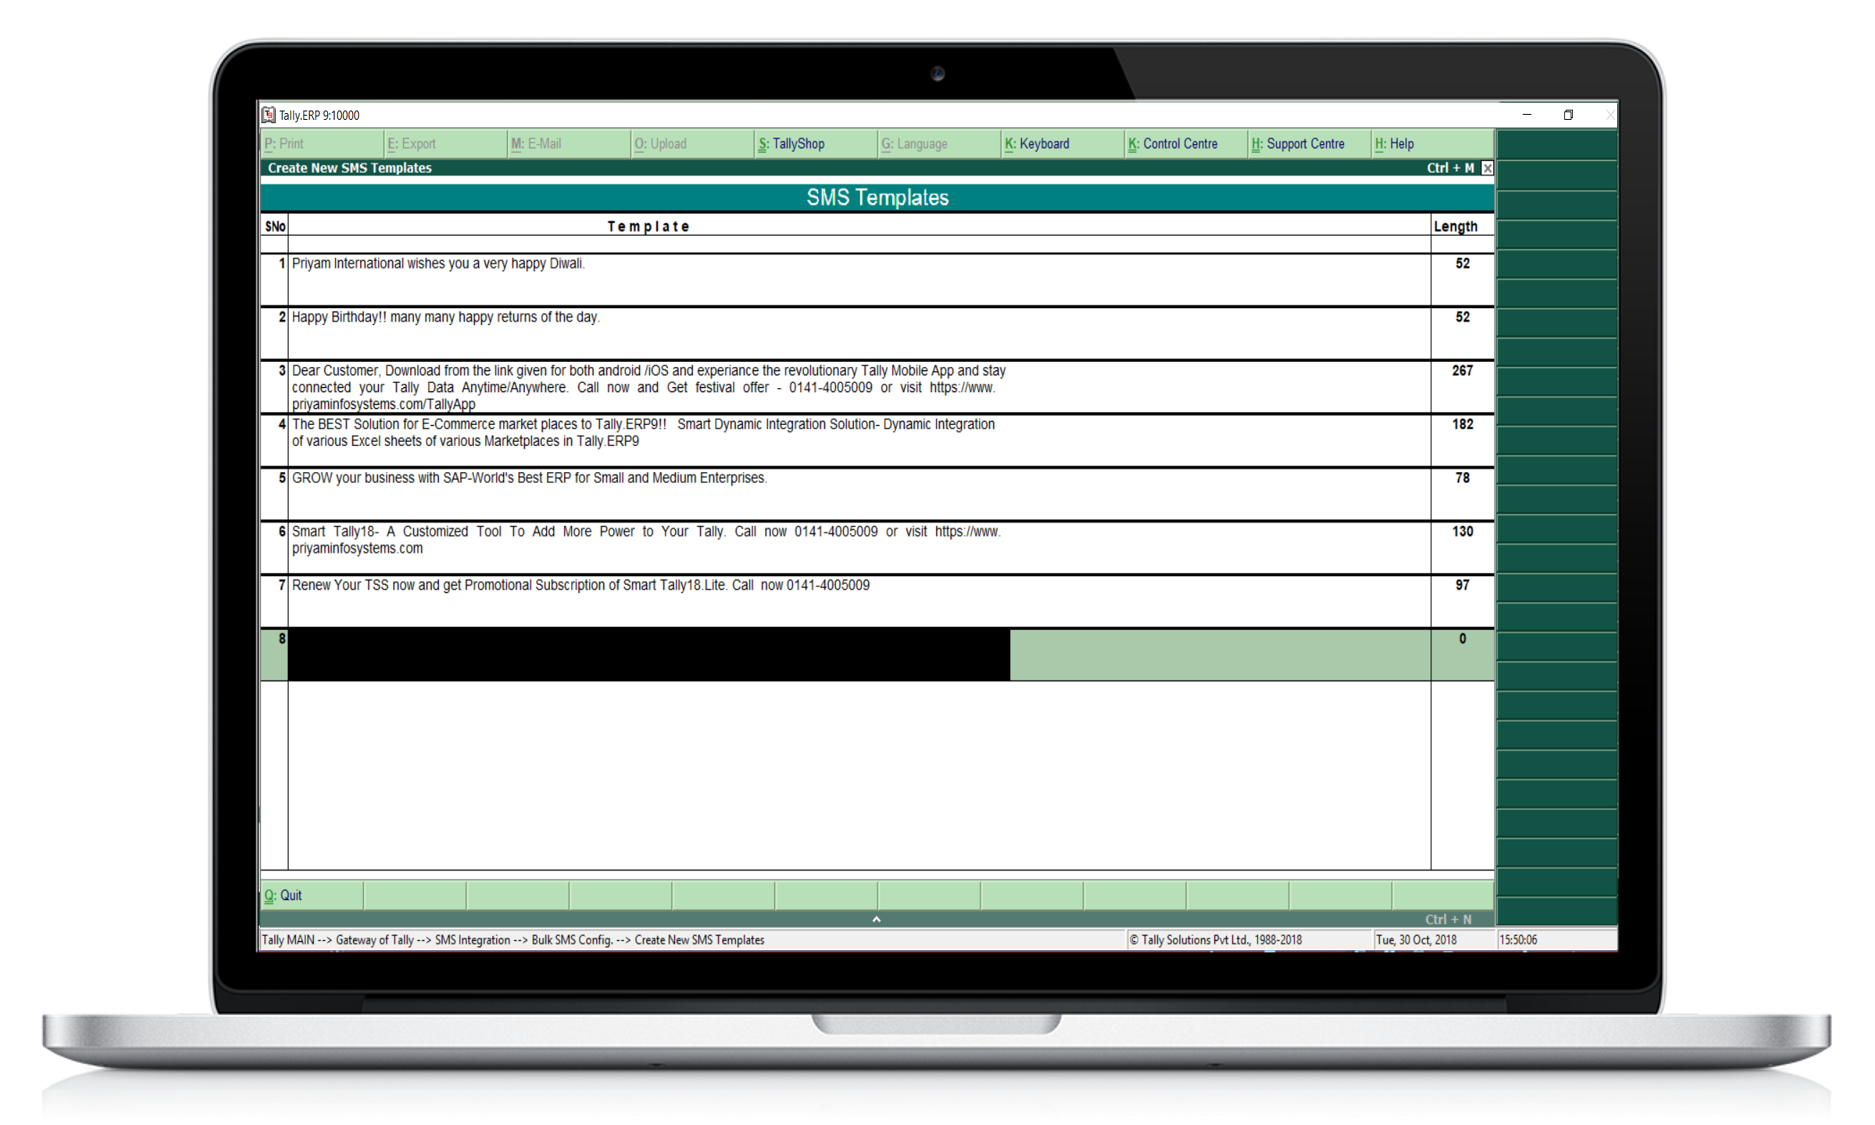The width and height of the screenshot is (1875, 1125).
Task: Click the length value 97
Action: coord(1462,585)
